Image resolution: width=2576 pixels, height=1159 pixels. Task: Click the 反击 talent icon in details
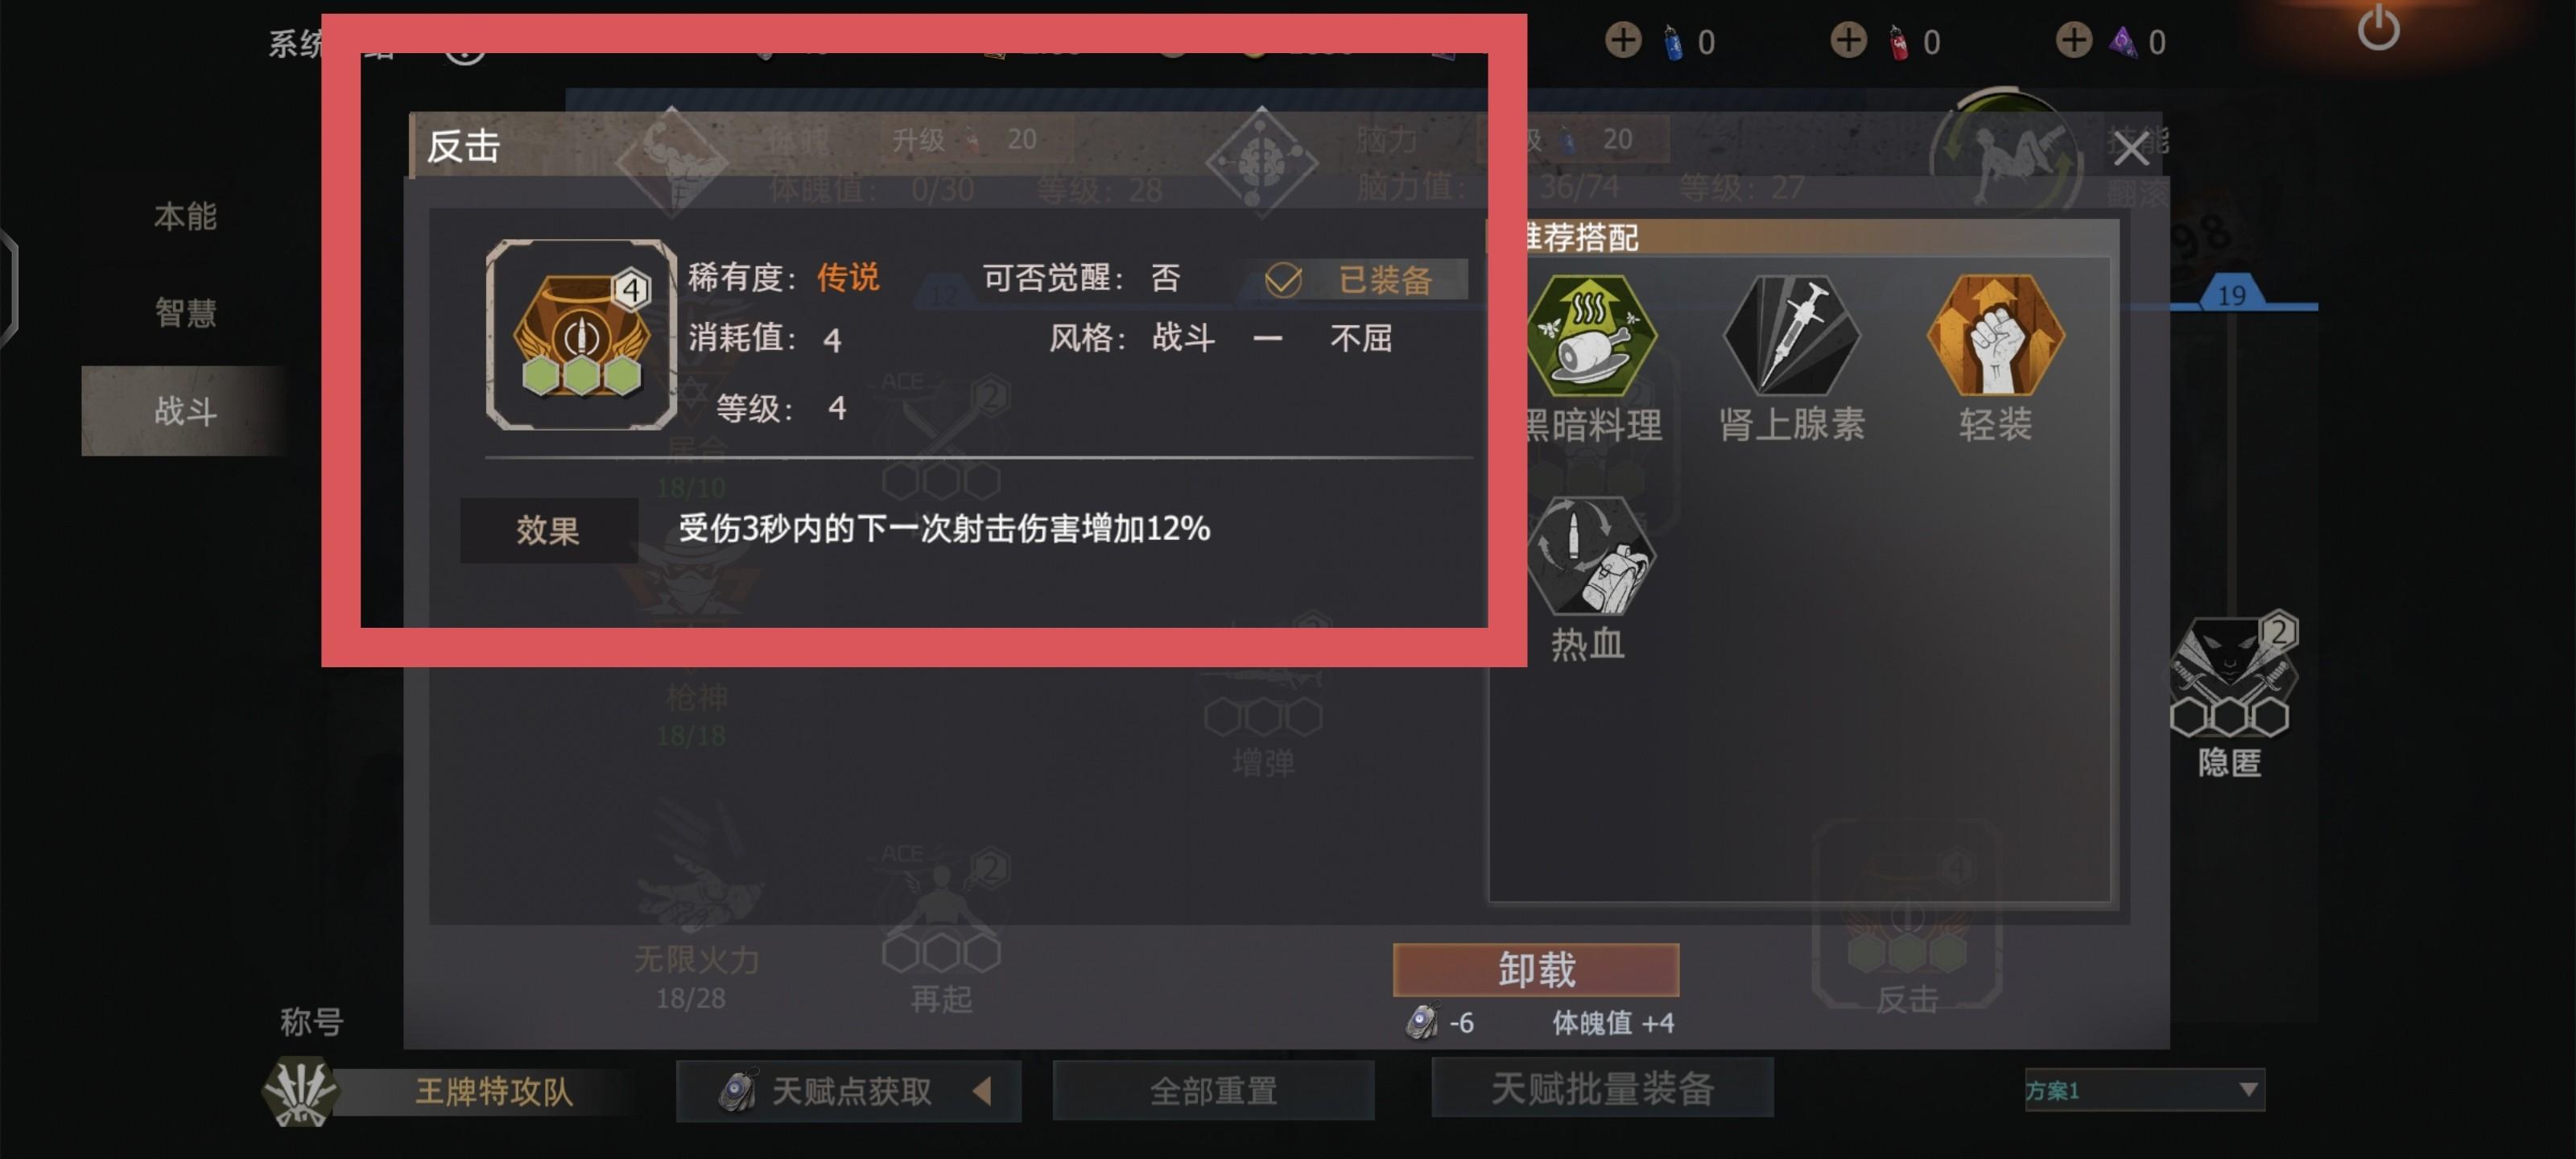pyautogui.click(x=581, y=335)
